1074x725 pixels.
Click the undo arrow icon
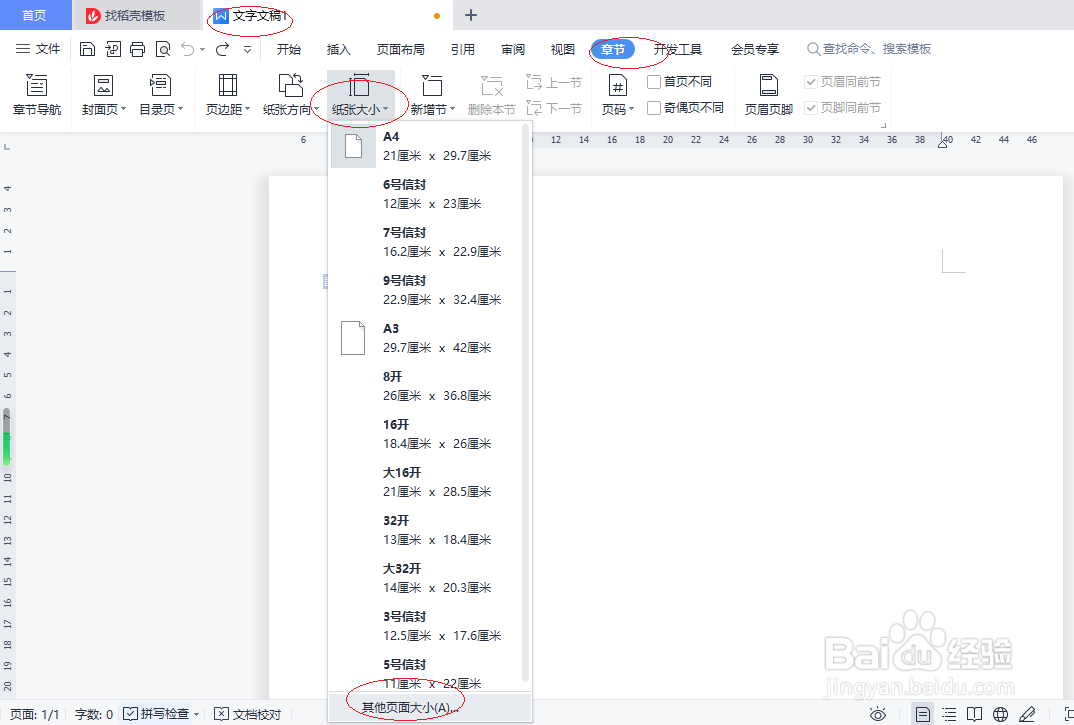187,49
